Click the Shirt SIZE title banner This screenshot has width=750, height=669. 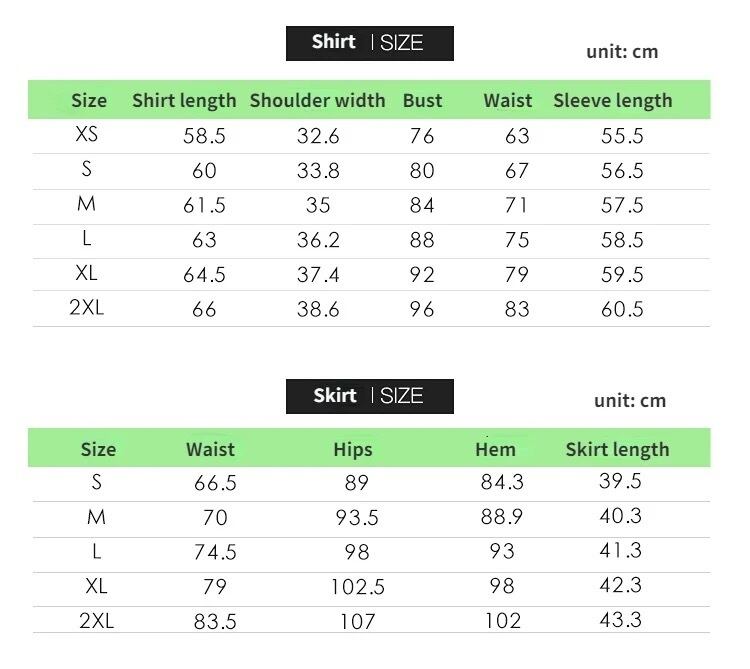tap(369, 43)
